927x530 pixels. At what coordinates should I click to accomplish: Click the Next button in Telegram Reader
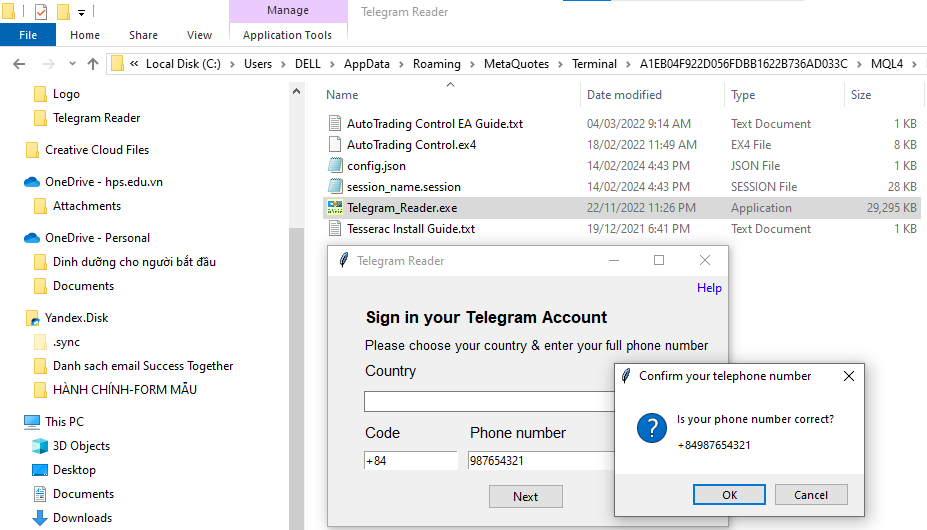point(526,496)
